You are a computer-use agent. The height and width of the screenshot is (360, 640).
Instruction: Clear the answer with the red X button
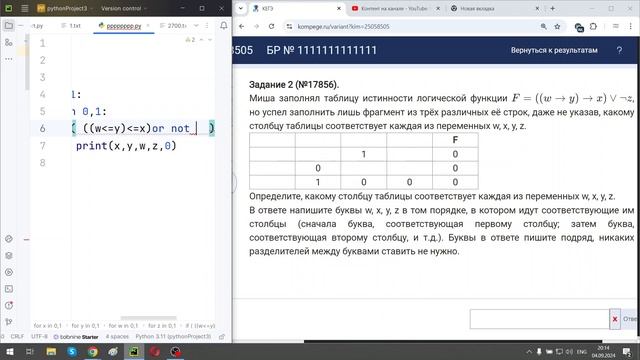pyautogui.click(x=615, y=319)
